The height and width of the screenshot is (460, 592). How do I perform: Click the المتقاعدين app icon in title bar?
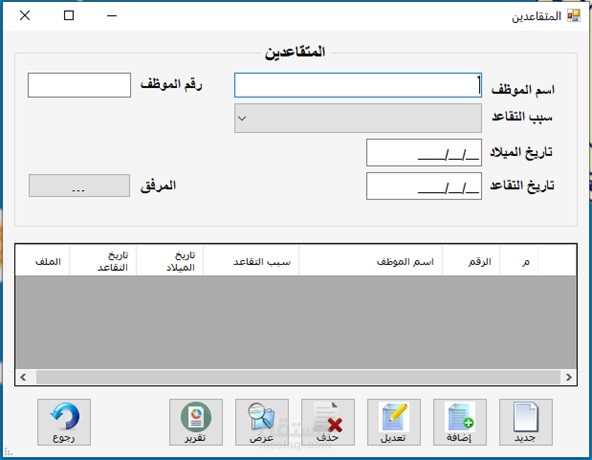click(x=574, y=15)
